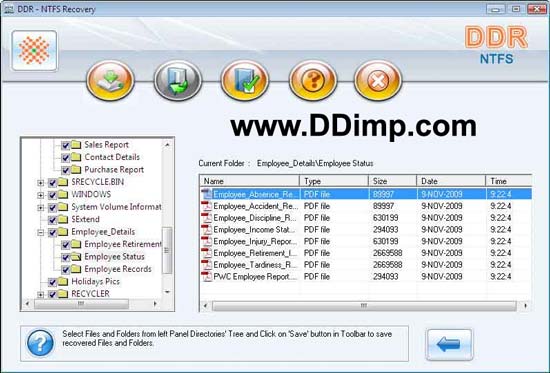Select the Employee_Discipline_R... PDF file row

click(365, 218)
